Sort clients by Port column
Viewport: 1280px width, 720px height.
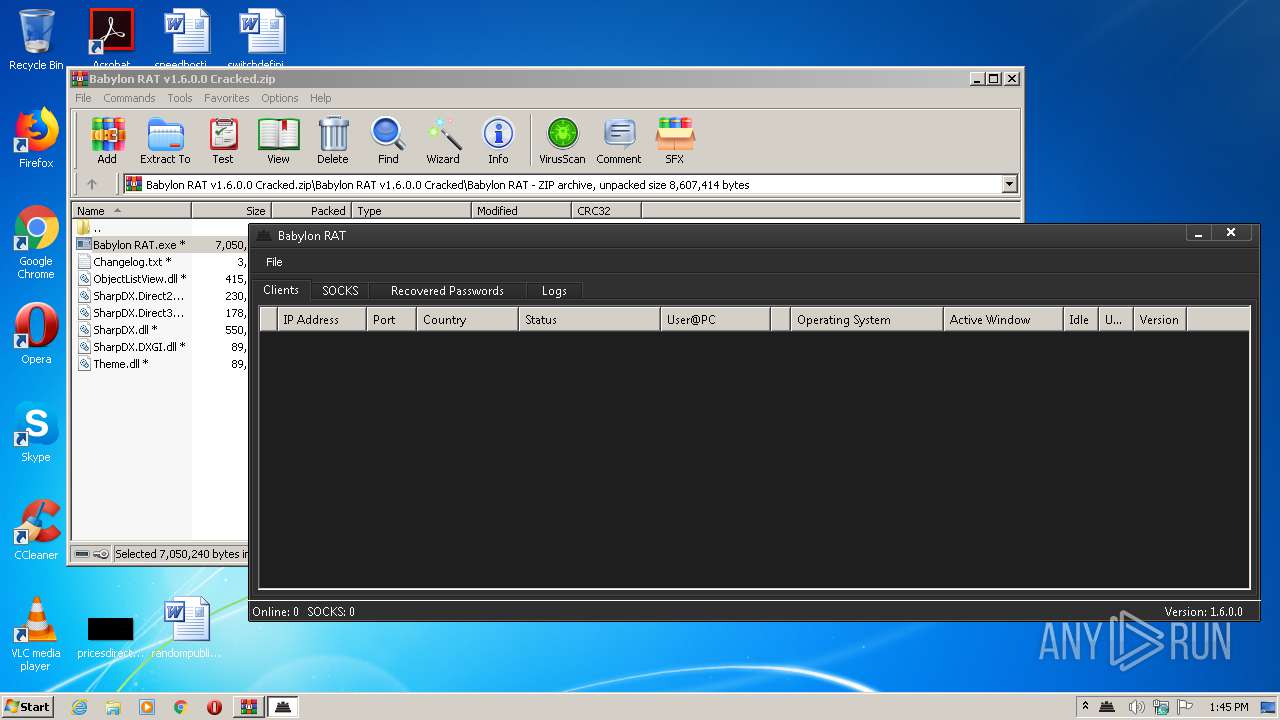pyautogui.click(x=392, y=320)
